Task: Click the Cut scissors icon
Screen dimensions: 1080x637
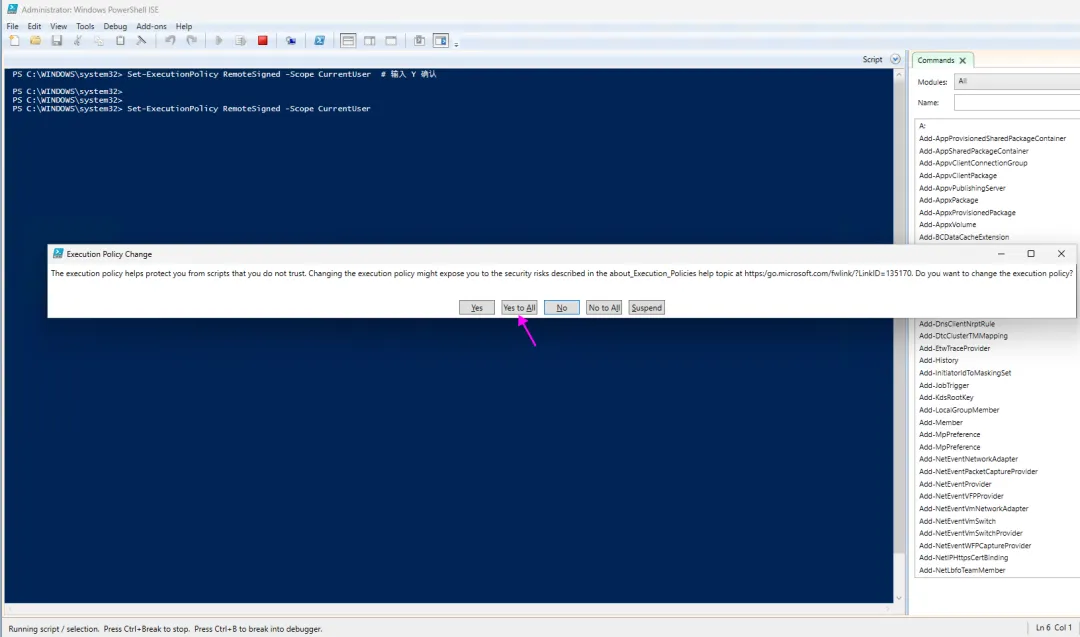Action: 78,41
